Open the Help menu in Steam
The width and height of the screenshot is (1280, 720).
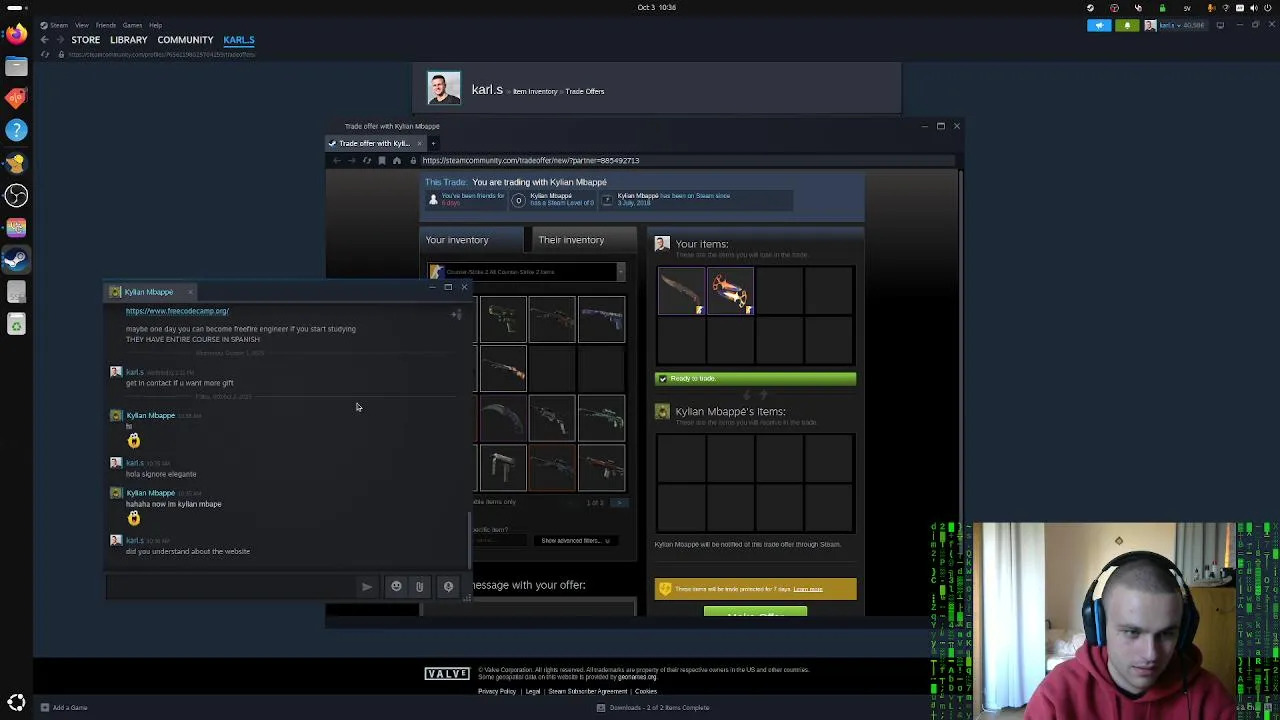[x=155, y=25]
